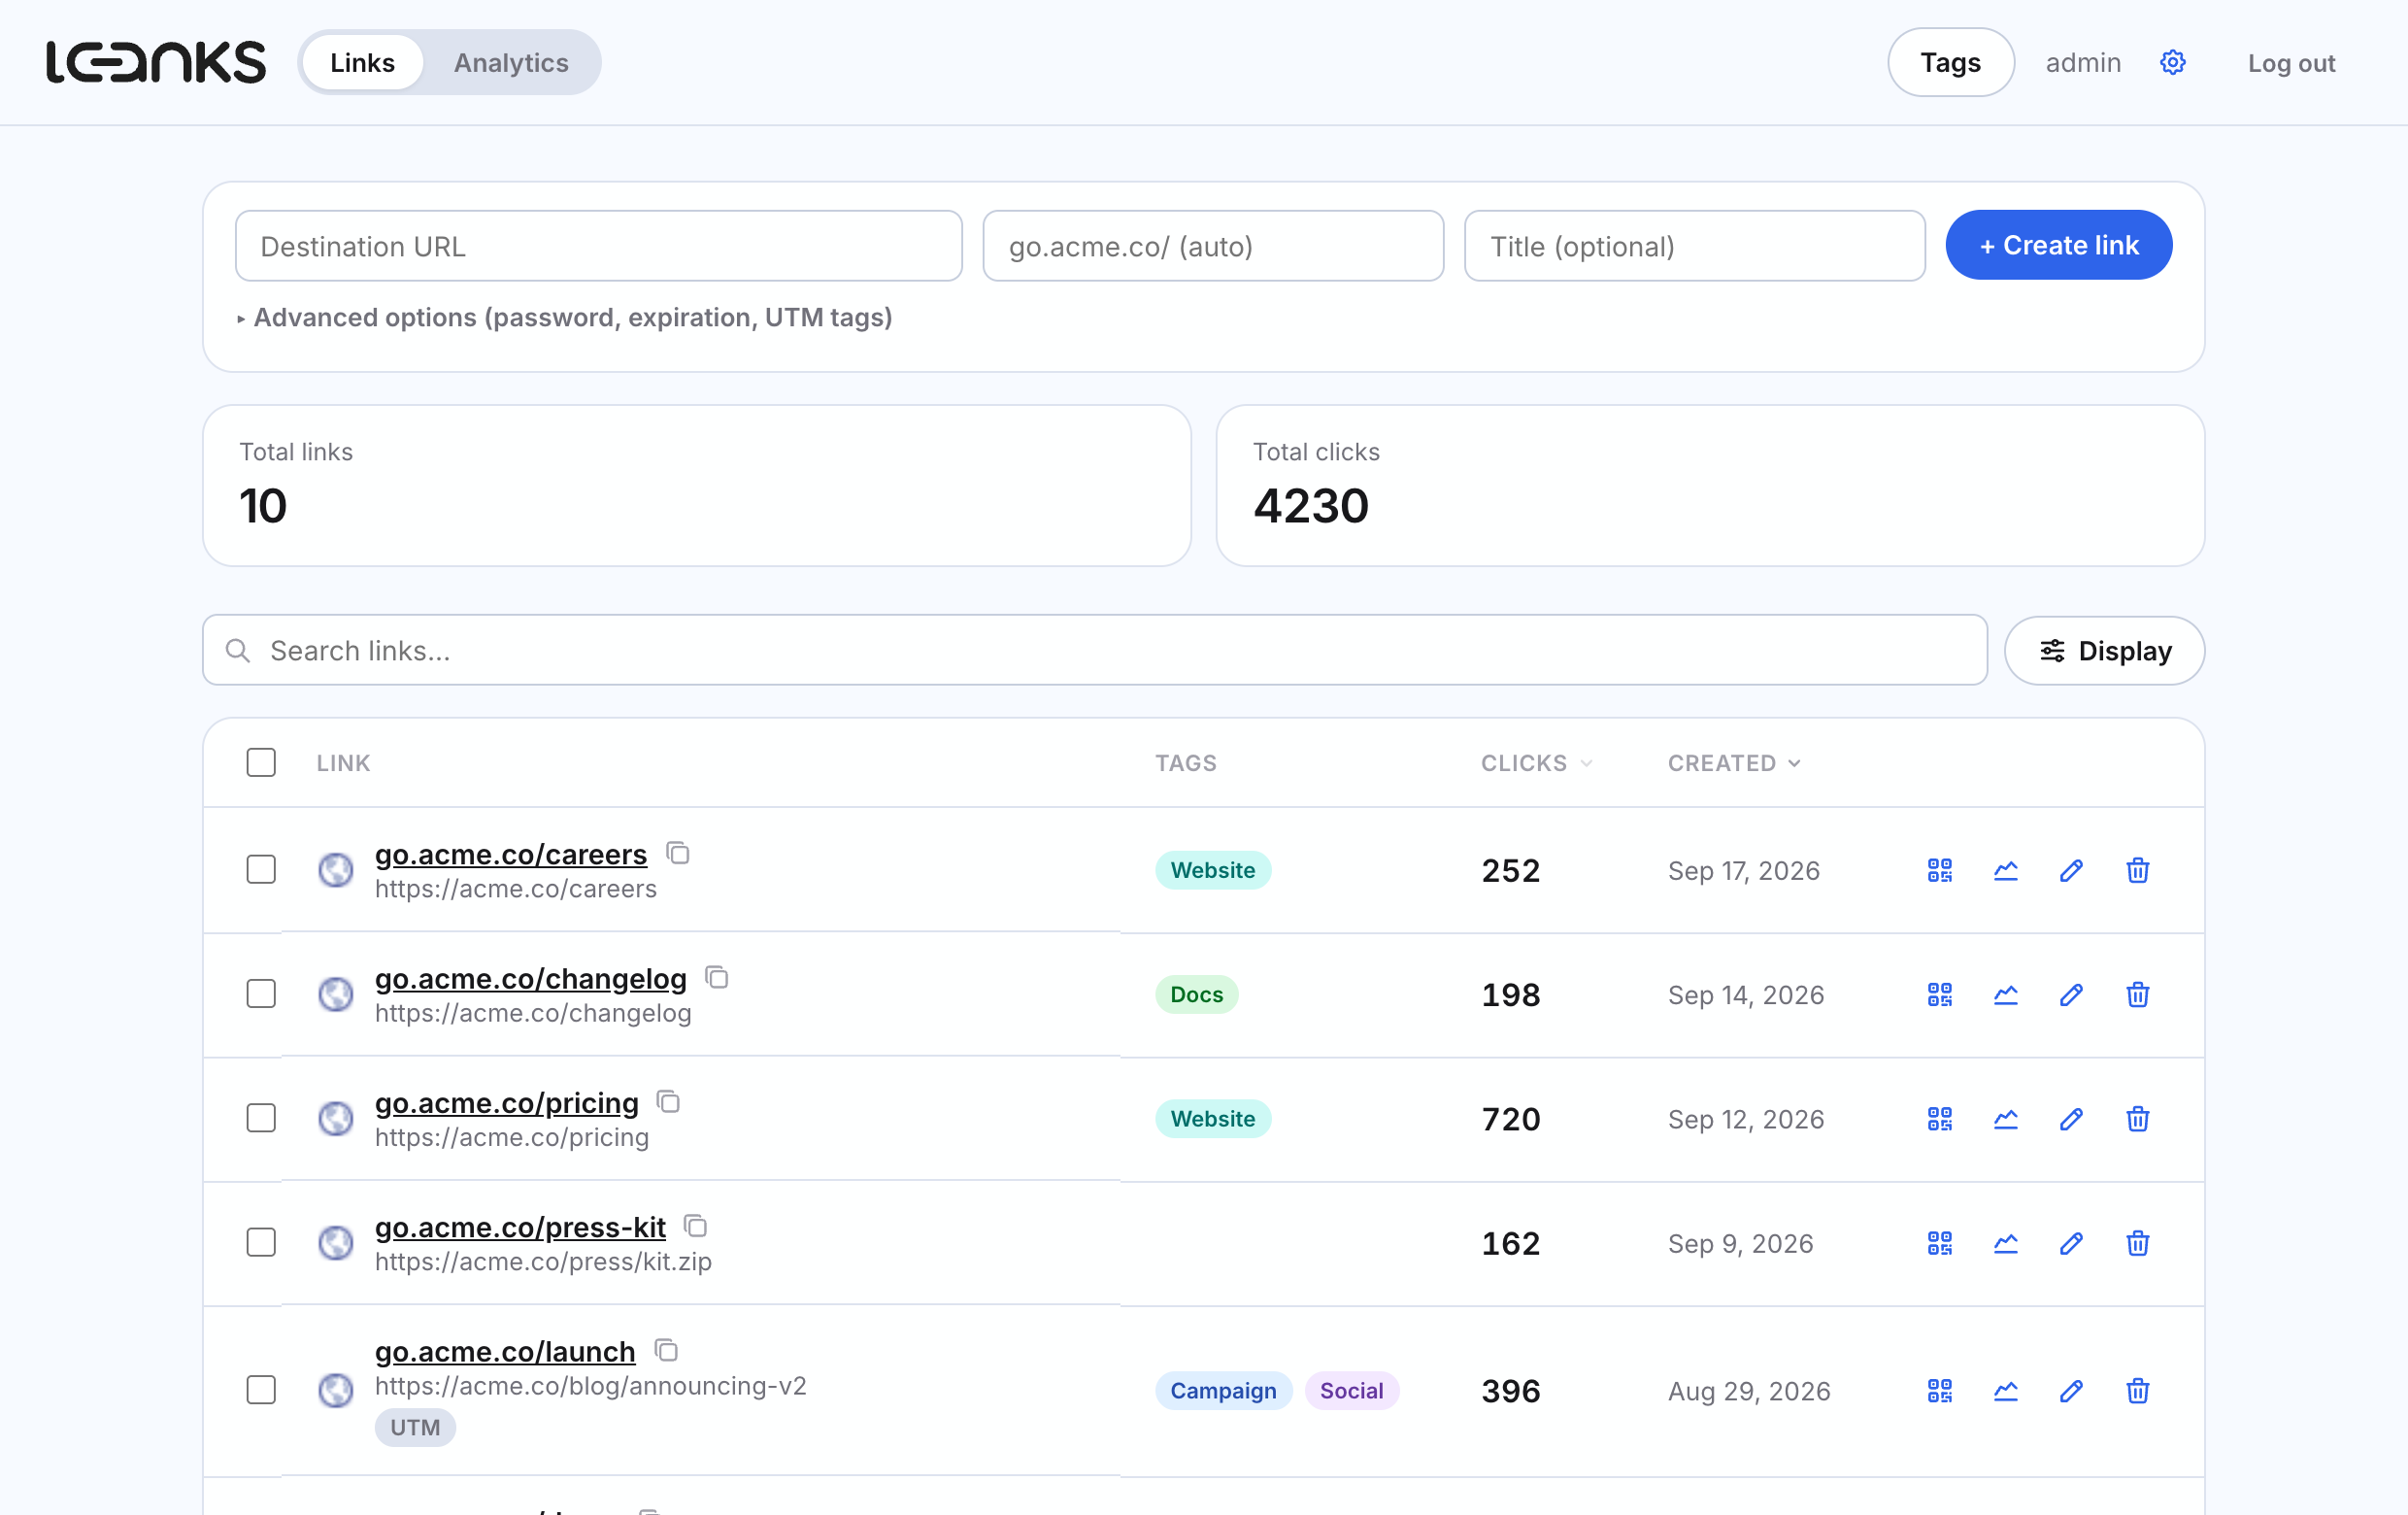
Task: Switch to the Links tab
Action: [362, 62]
